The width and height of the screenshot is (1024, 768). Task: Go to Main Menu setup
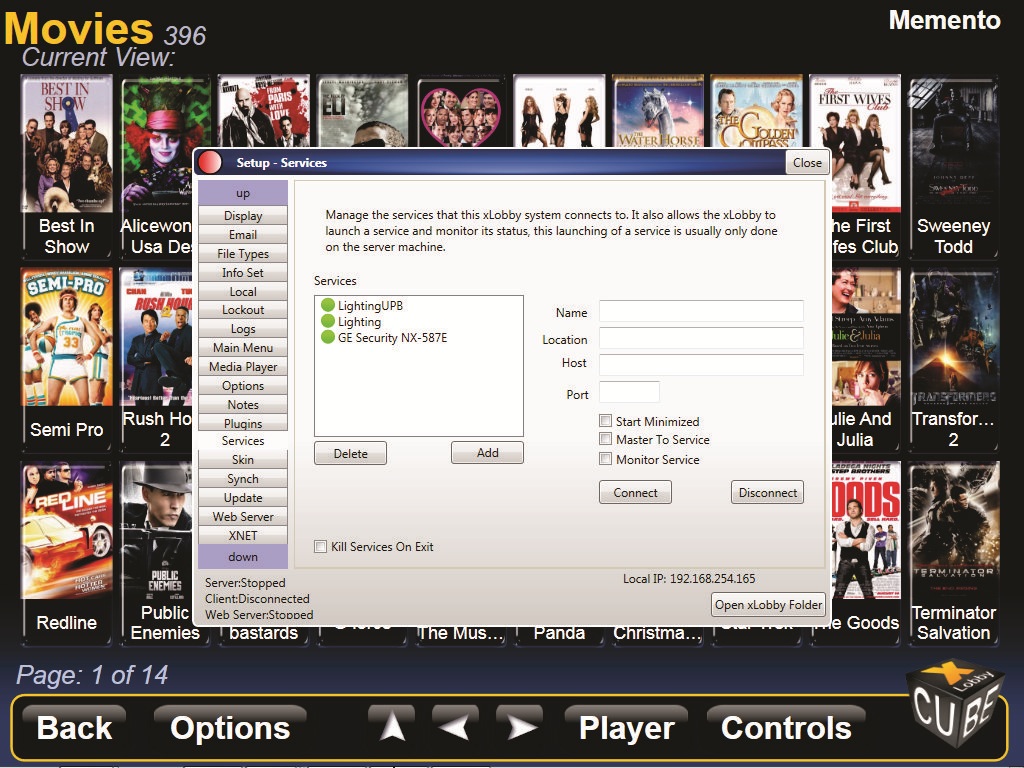[x=243, y=347]
